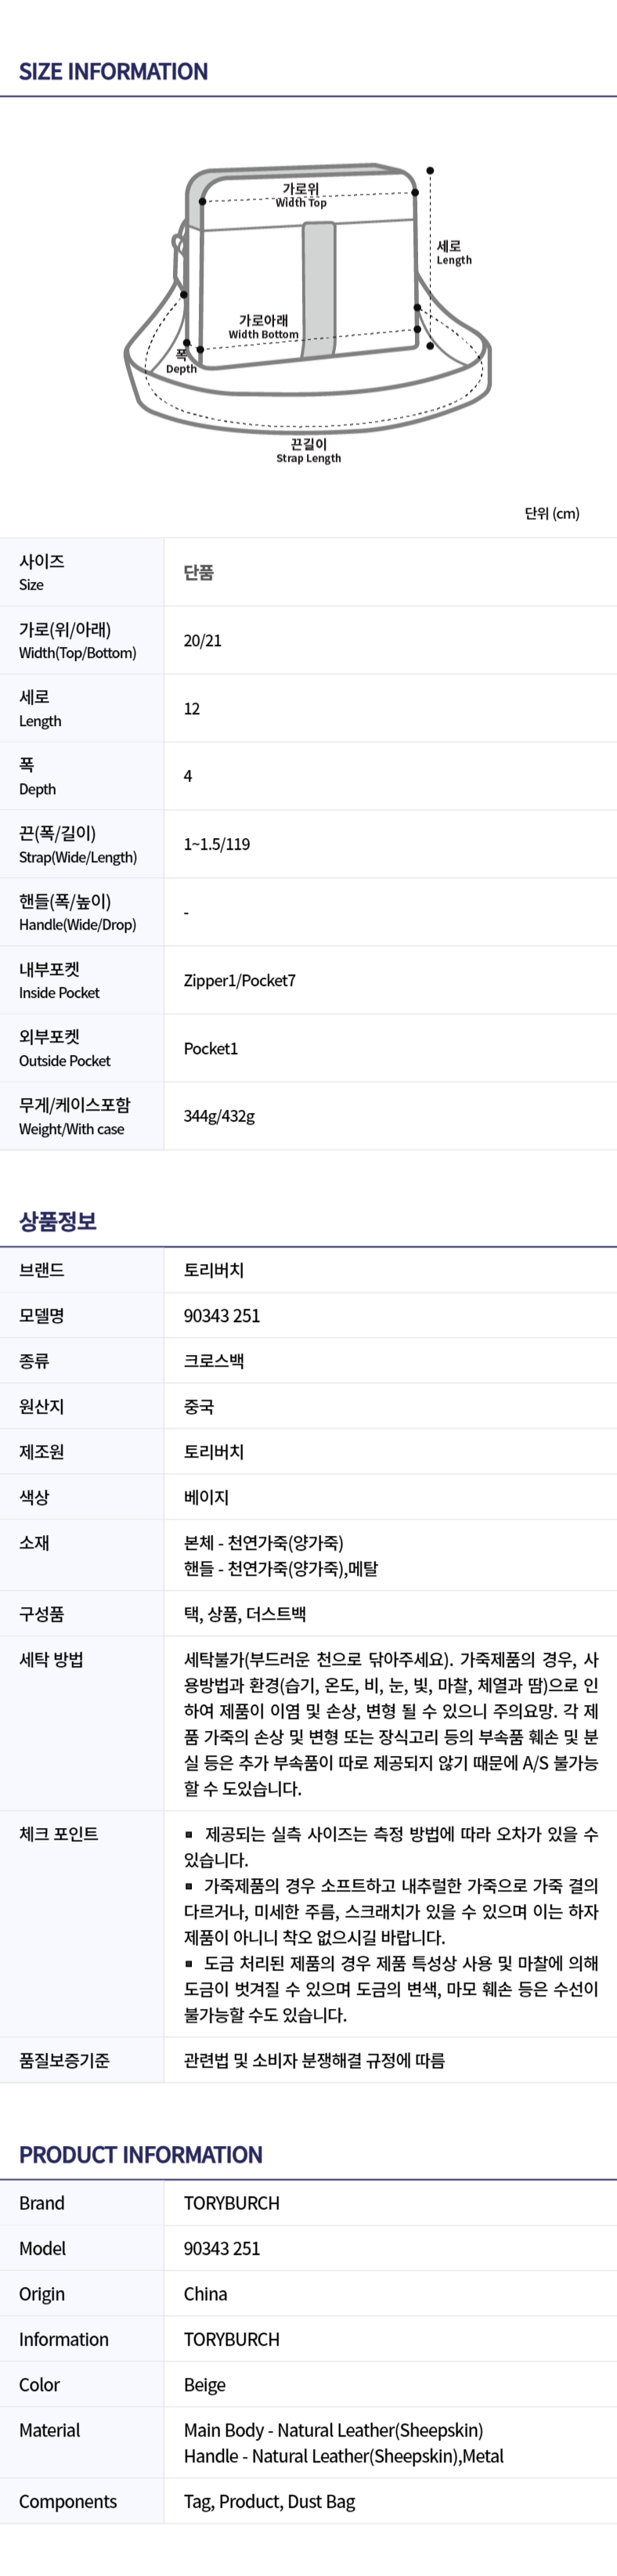Image resolution: width=617 pixels, height=2576 pixels.
Task: Select the Zipper1/Pocket7 inside pocket value
Action: (x=240, y=981)
